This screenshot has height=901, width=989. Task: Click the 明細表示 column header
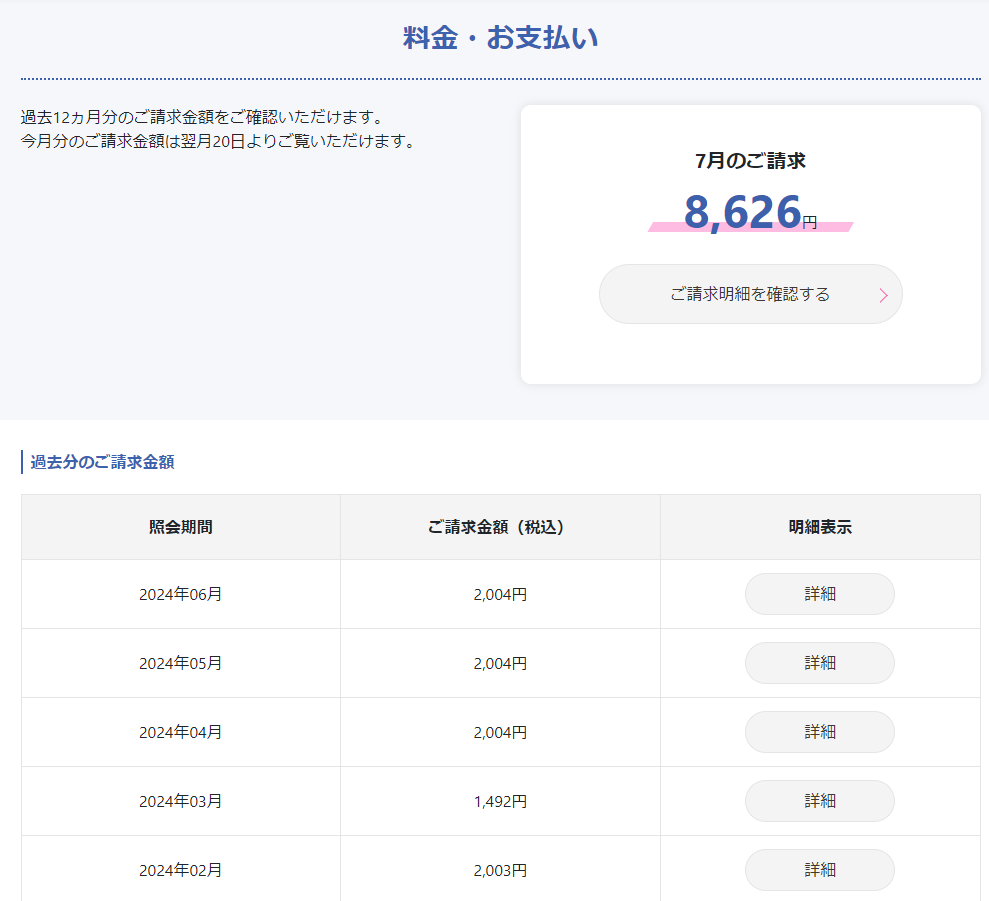[x=820, y=527]
